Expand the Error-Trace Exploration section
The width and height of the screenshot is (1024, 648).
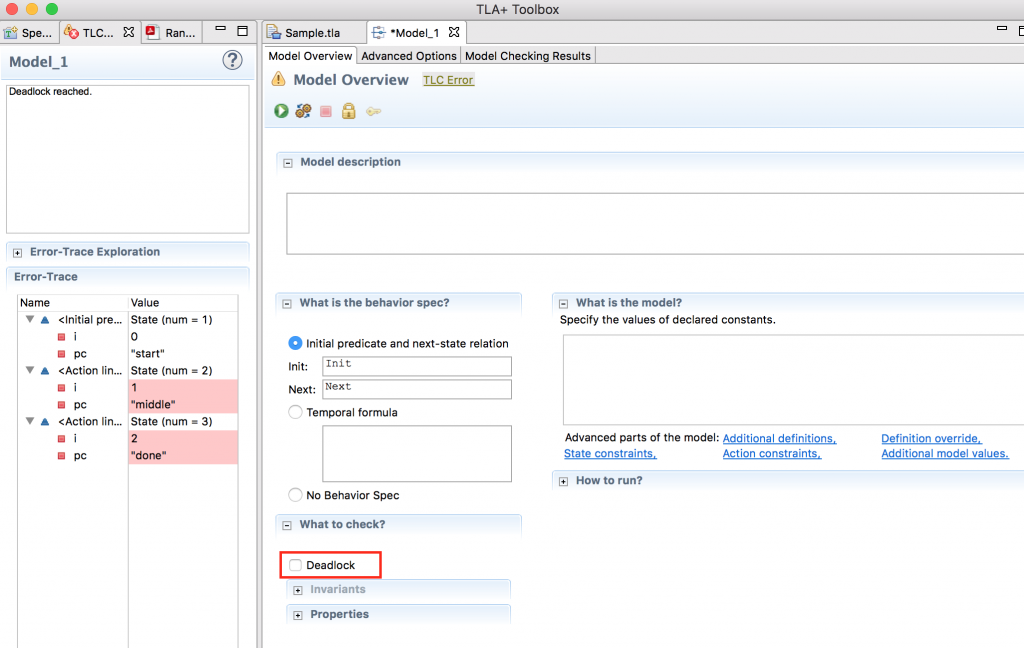(x=18, y=253)
